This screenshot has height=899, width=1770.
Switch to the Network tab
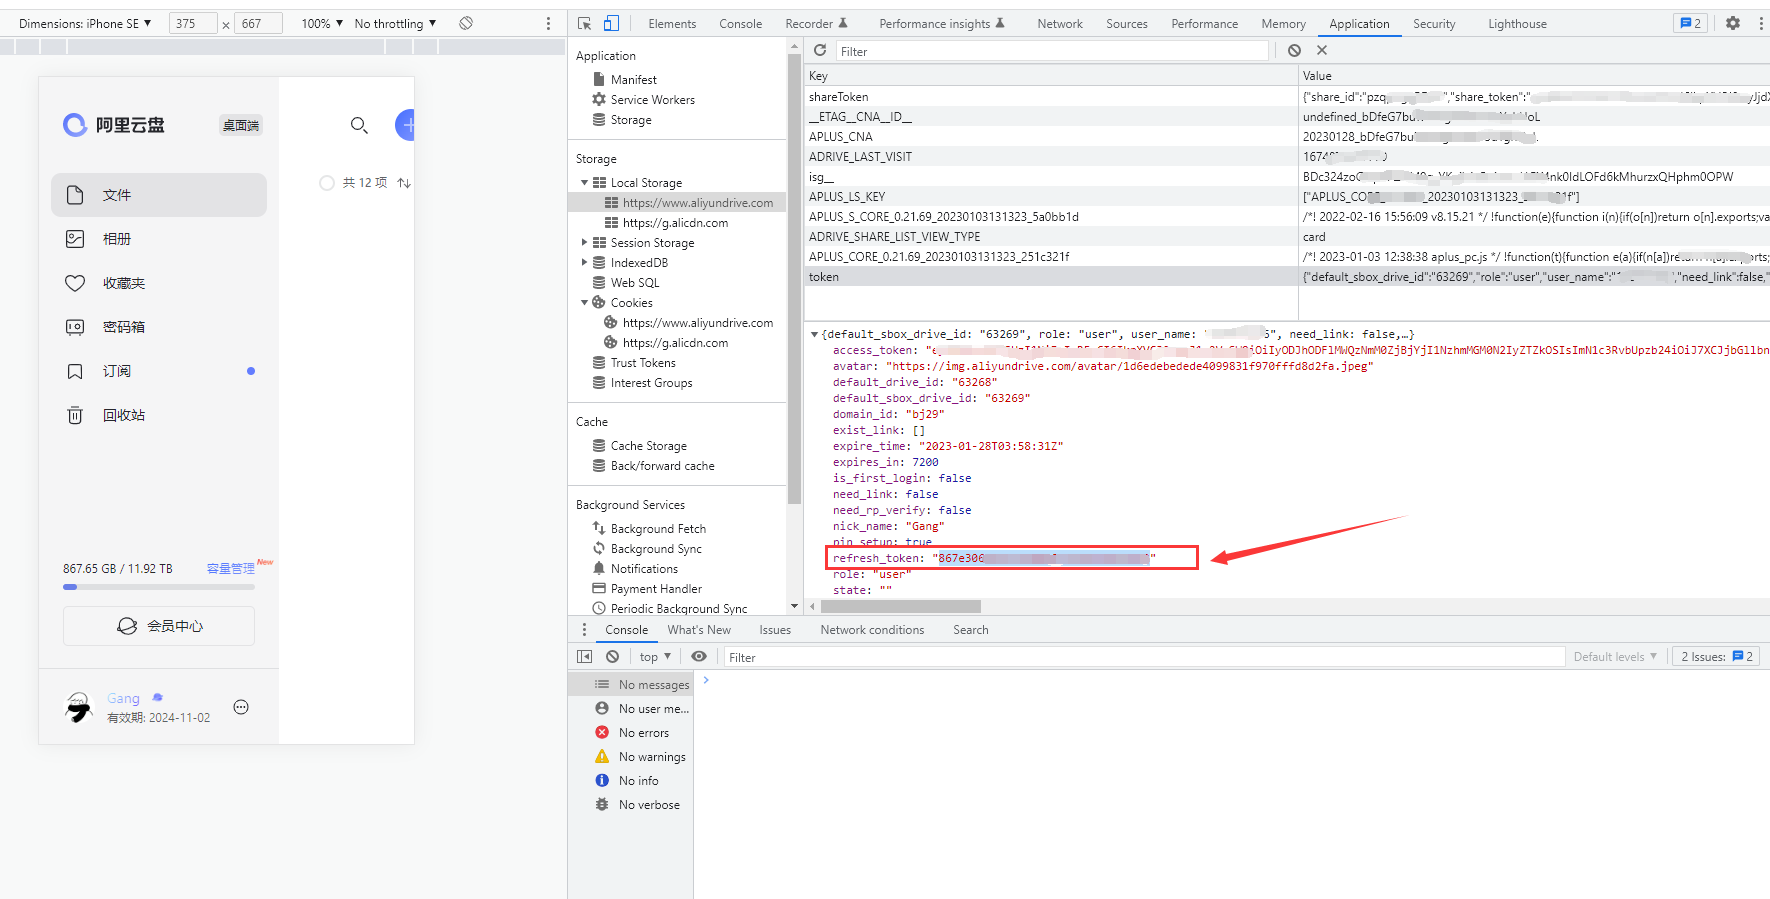[x=1060, y=24]
